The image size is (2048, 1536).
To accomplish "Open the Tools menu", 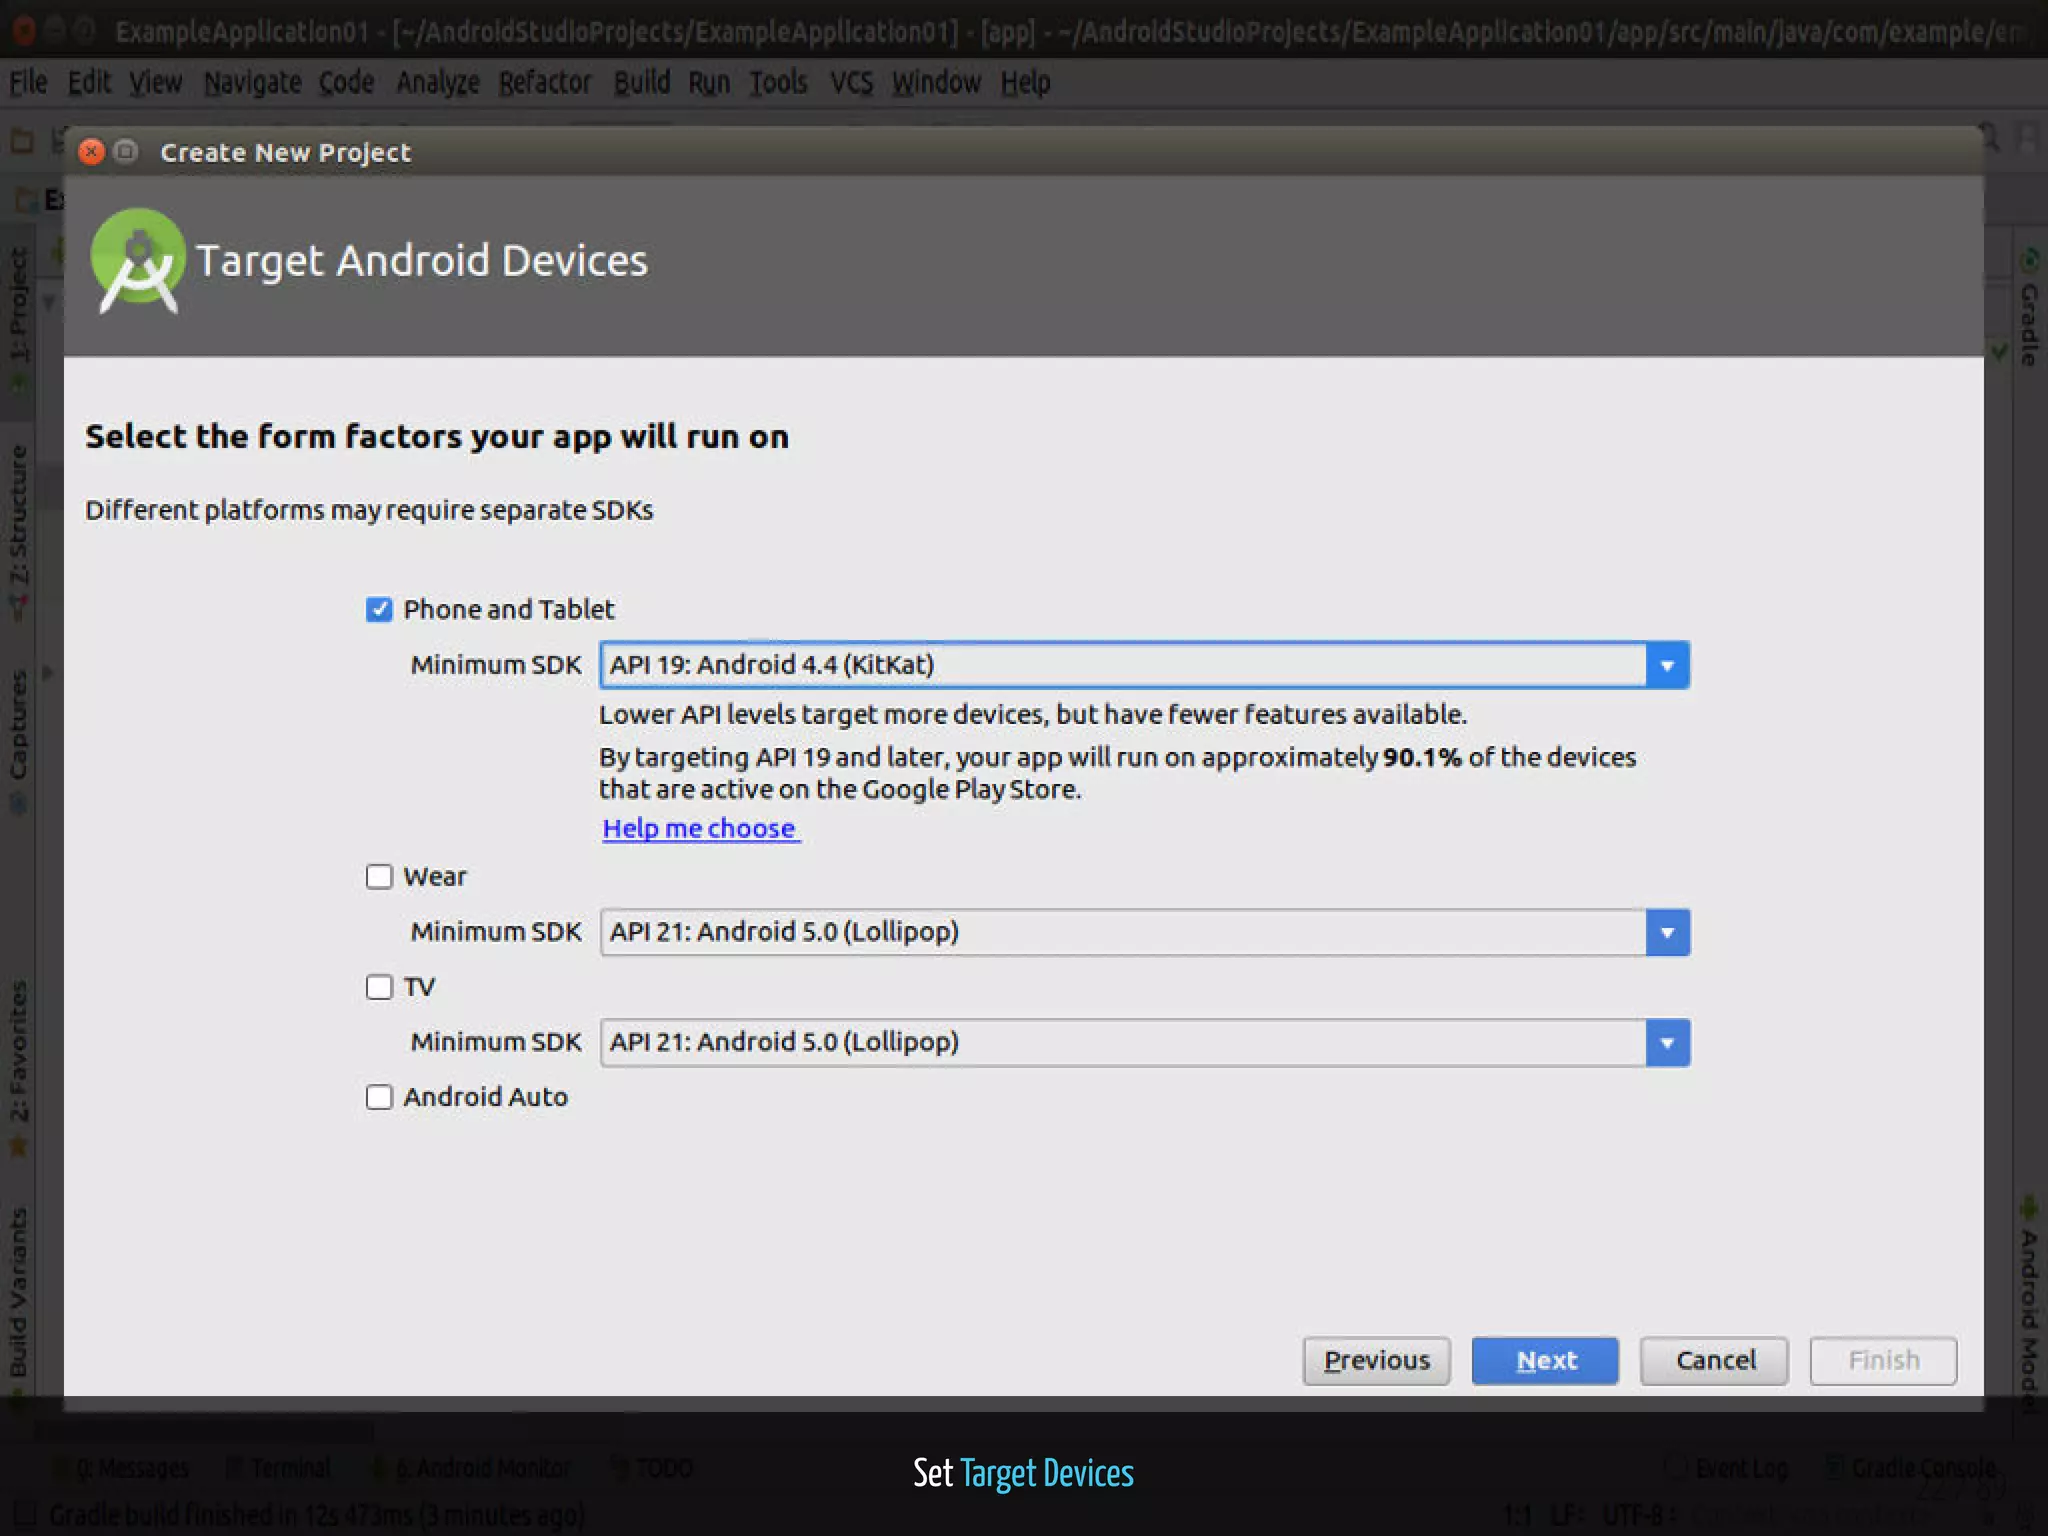I will click(779, 82).
